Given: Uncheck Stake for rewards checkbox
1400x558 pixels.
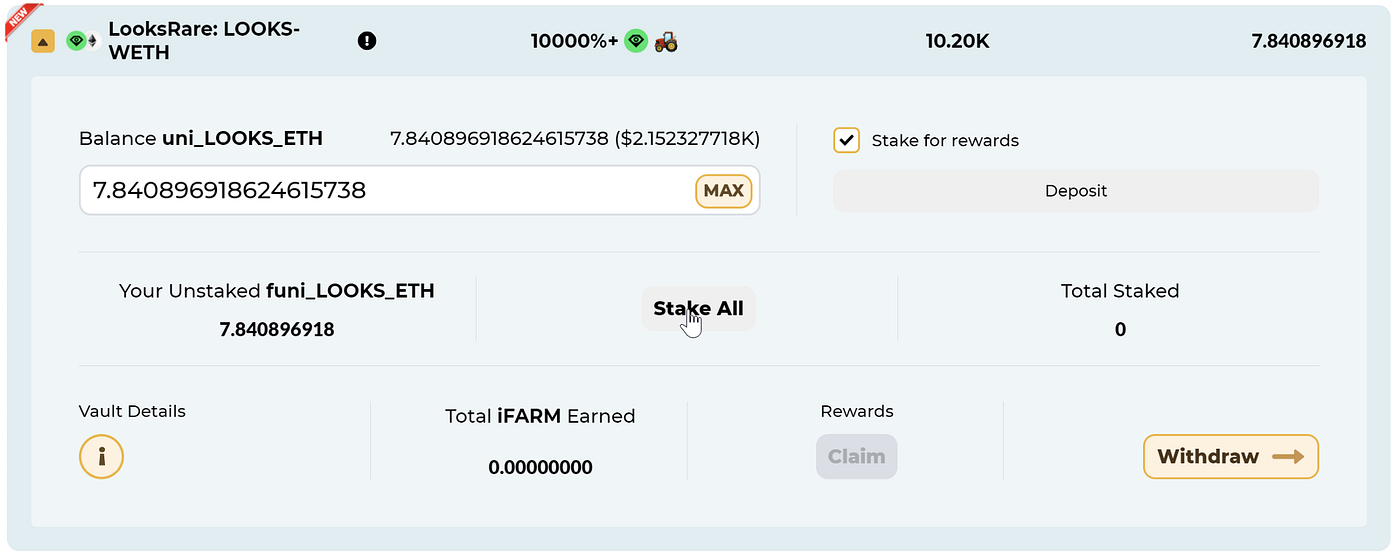Looking at the screenshot, I should click(x=846, y=140).
